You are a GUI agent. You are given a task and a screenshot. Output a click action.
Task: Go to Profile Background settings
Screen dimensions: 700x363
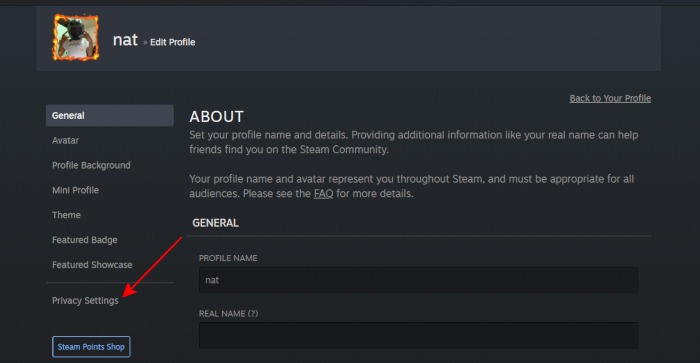(91, 165)
